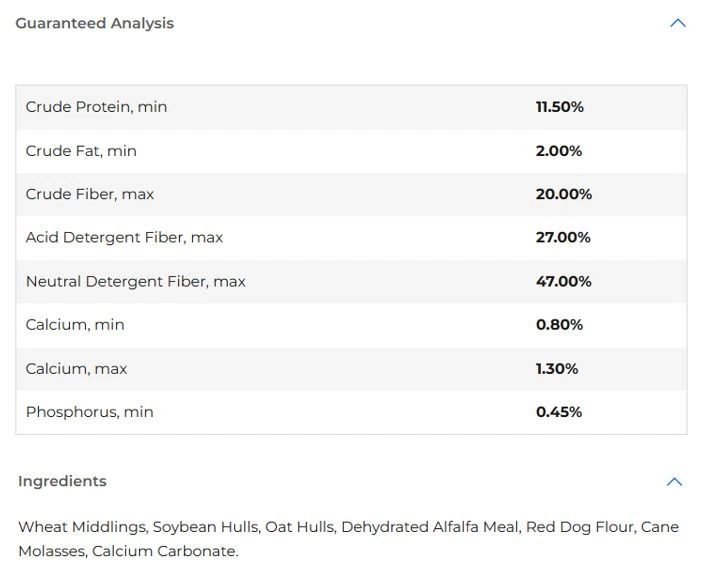The height and width of the screenshot is (581, 702).
Task: Click the 20.00% crude fiber value
Action: pos(563,194)
